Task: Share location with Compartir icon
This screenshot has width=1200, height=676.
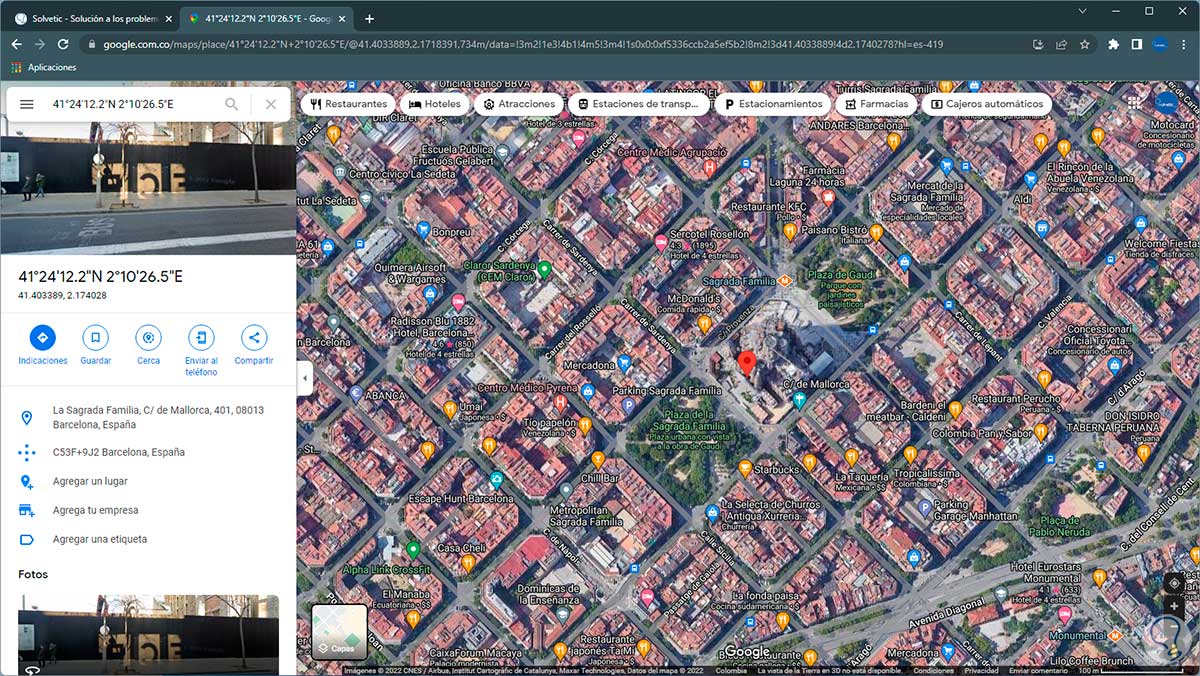Action: tap(254, 337)
